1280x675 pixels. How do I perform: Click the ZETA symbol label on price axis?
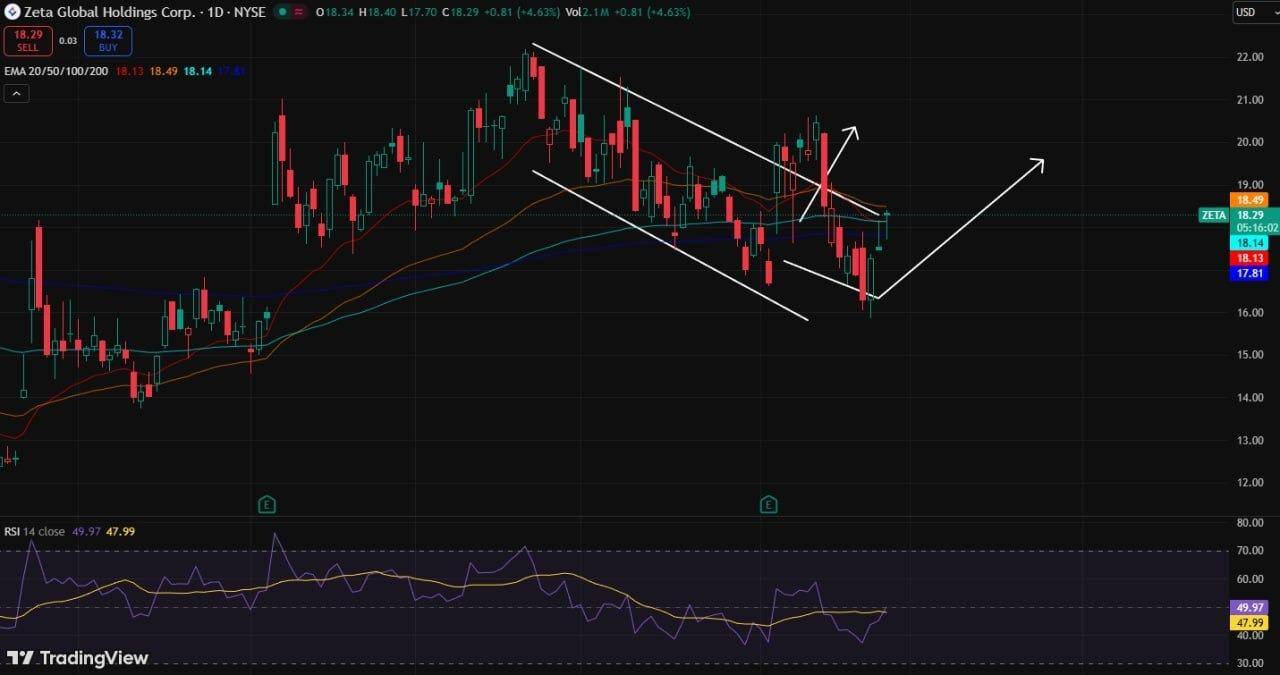point(1212,215)
